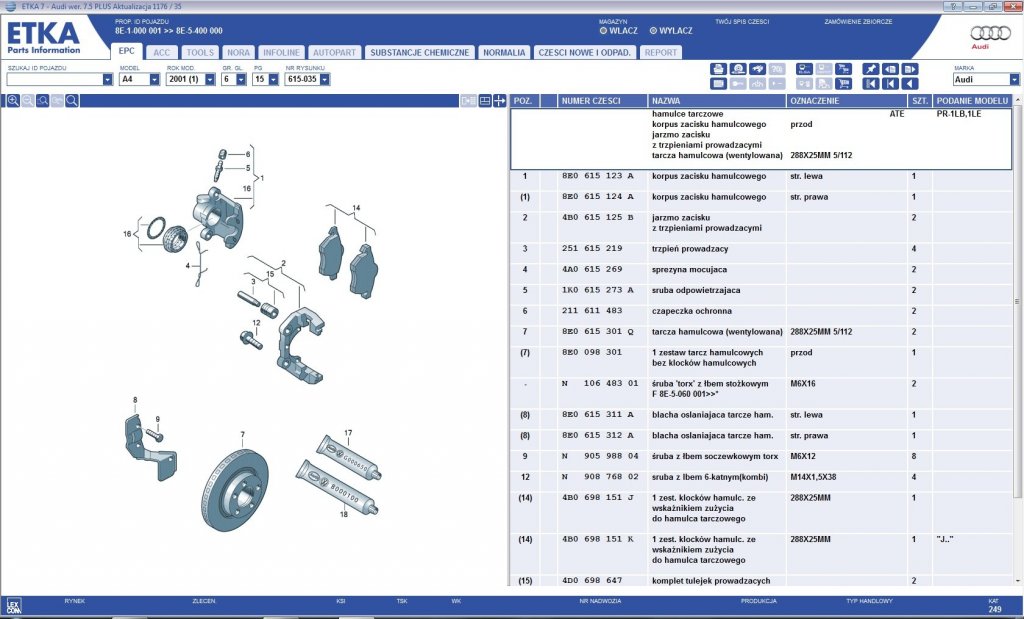Viewport: 1024px width, 619px height.
Task: Open the MARKA dropdown showing Audi
Action: pos(1014,80)
